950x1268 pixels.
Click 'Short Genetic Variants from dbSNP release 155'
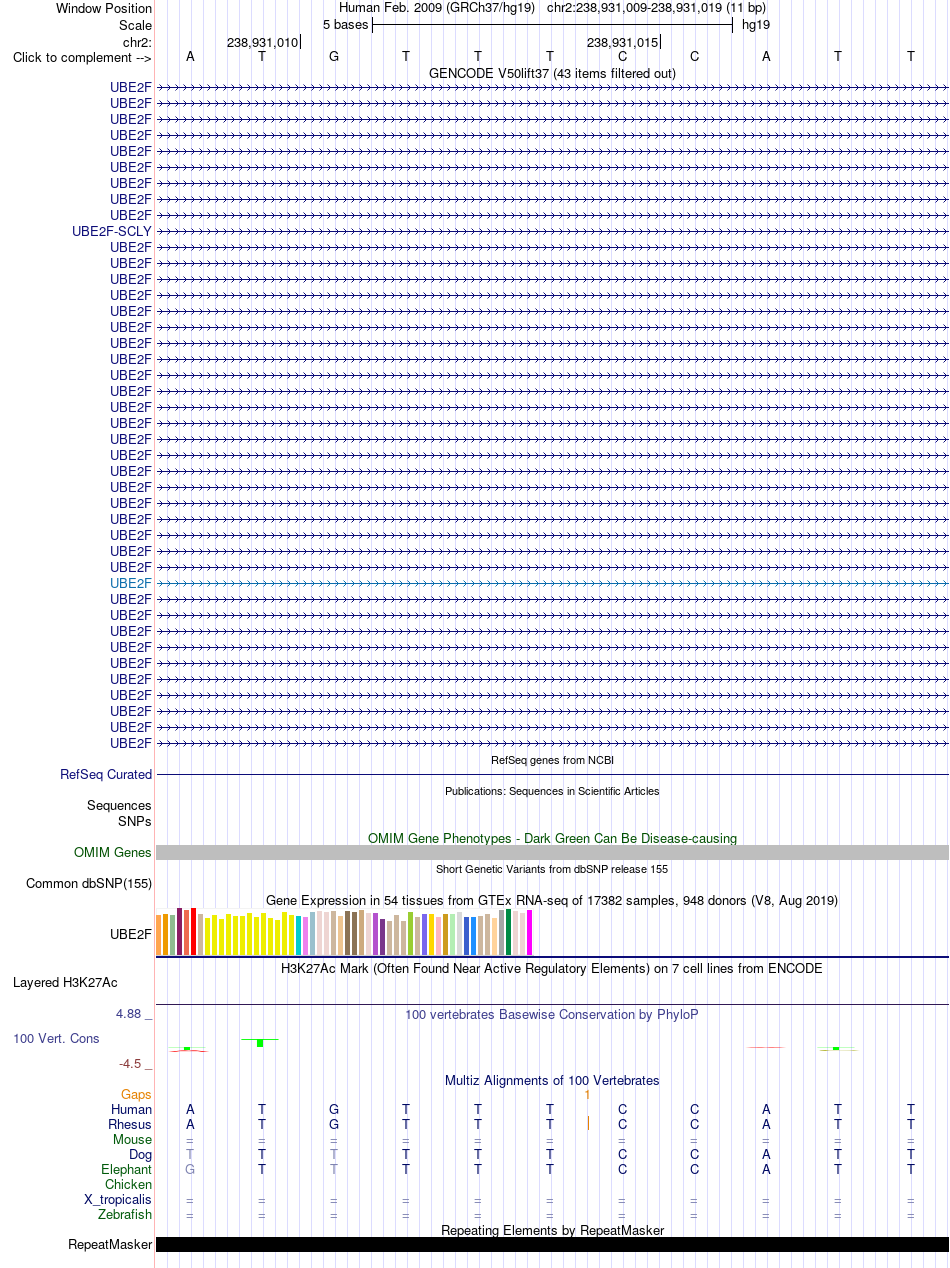552,869
